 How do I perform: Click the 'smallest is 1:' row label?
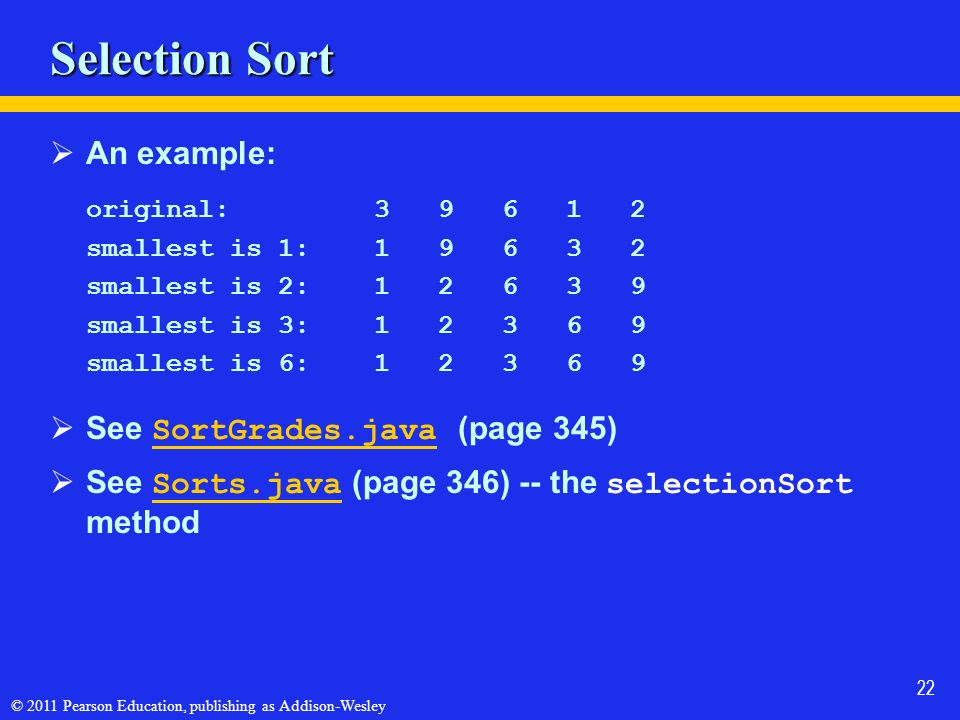point(197,249)
